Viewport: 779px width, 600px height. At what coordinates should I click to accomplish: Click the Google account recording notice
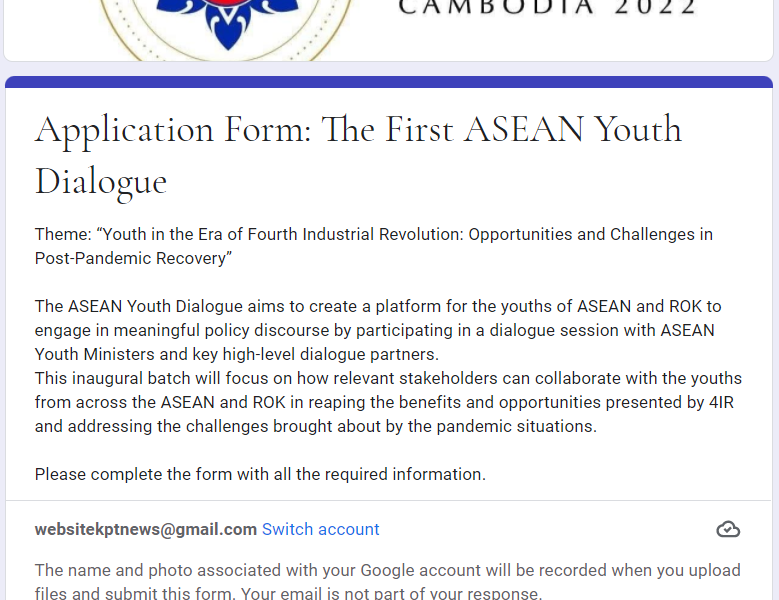tap(388, 570)
